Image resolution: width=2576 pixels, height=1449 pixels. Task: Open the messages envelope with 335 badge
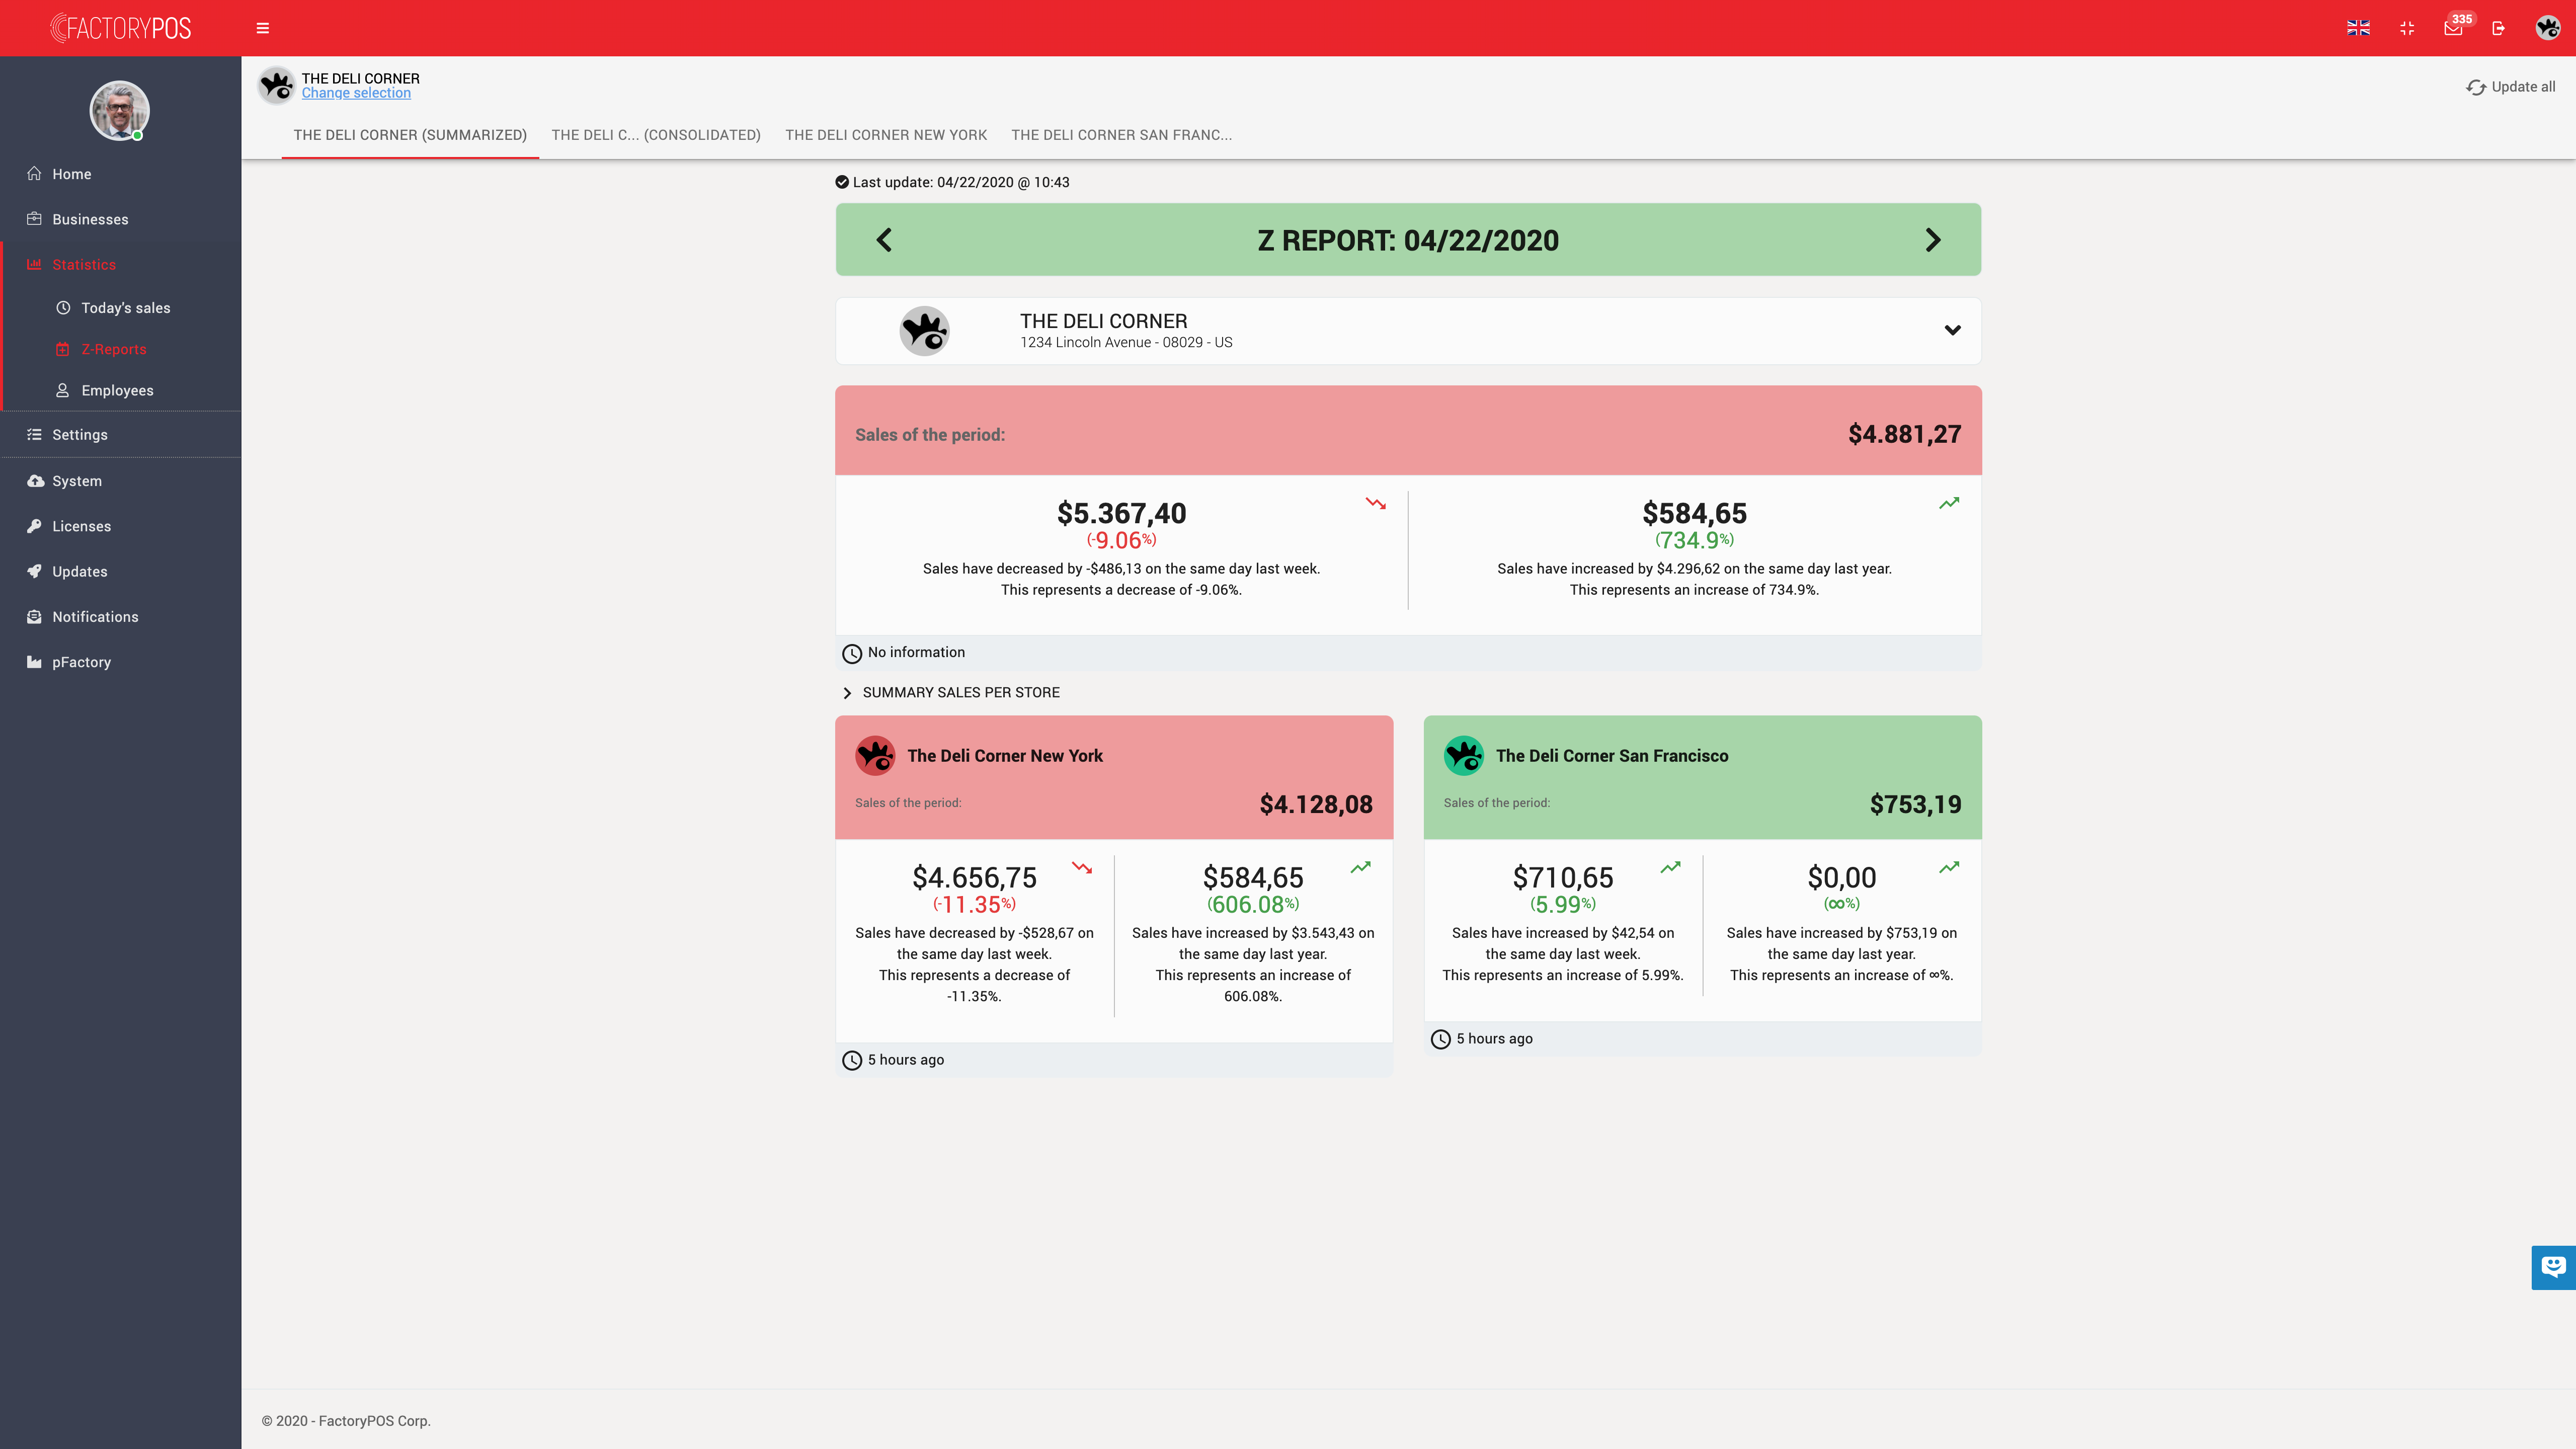(2453, 28)
